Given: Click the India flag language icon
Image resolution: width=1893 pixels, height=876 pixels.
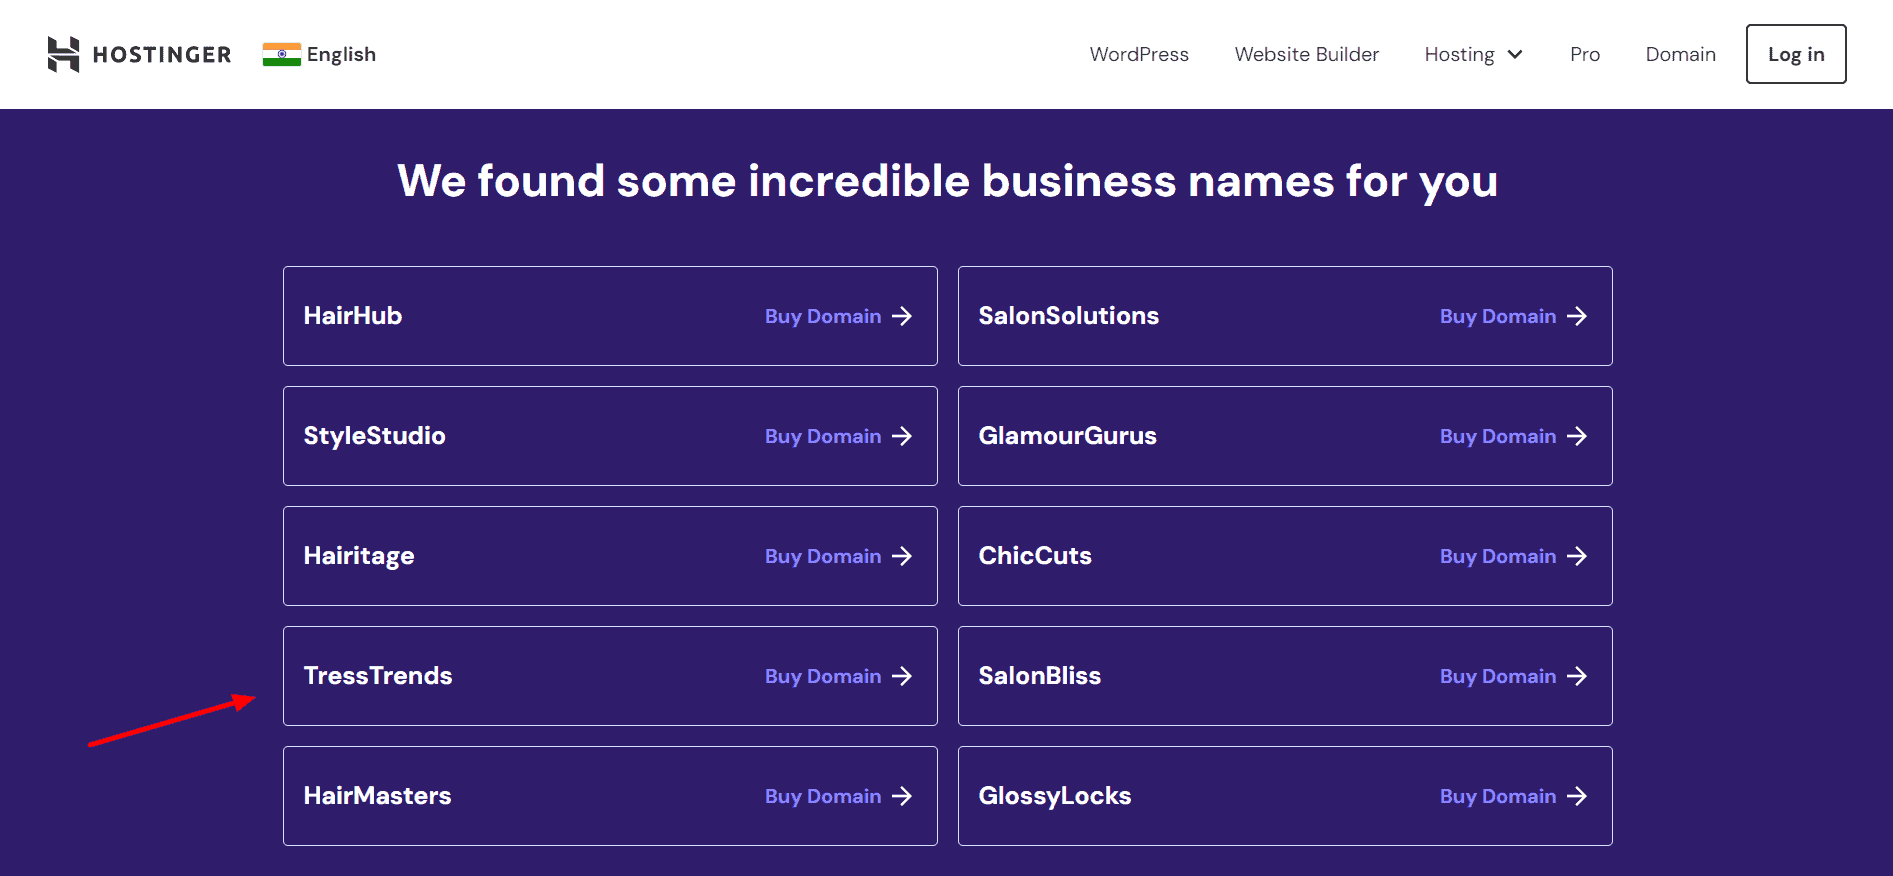Looking at the screenshot, I should coord(281,54).
